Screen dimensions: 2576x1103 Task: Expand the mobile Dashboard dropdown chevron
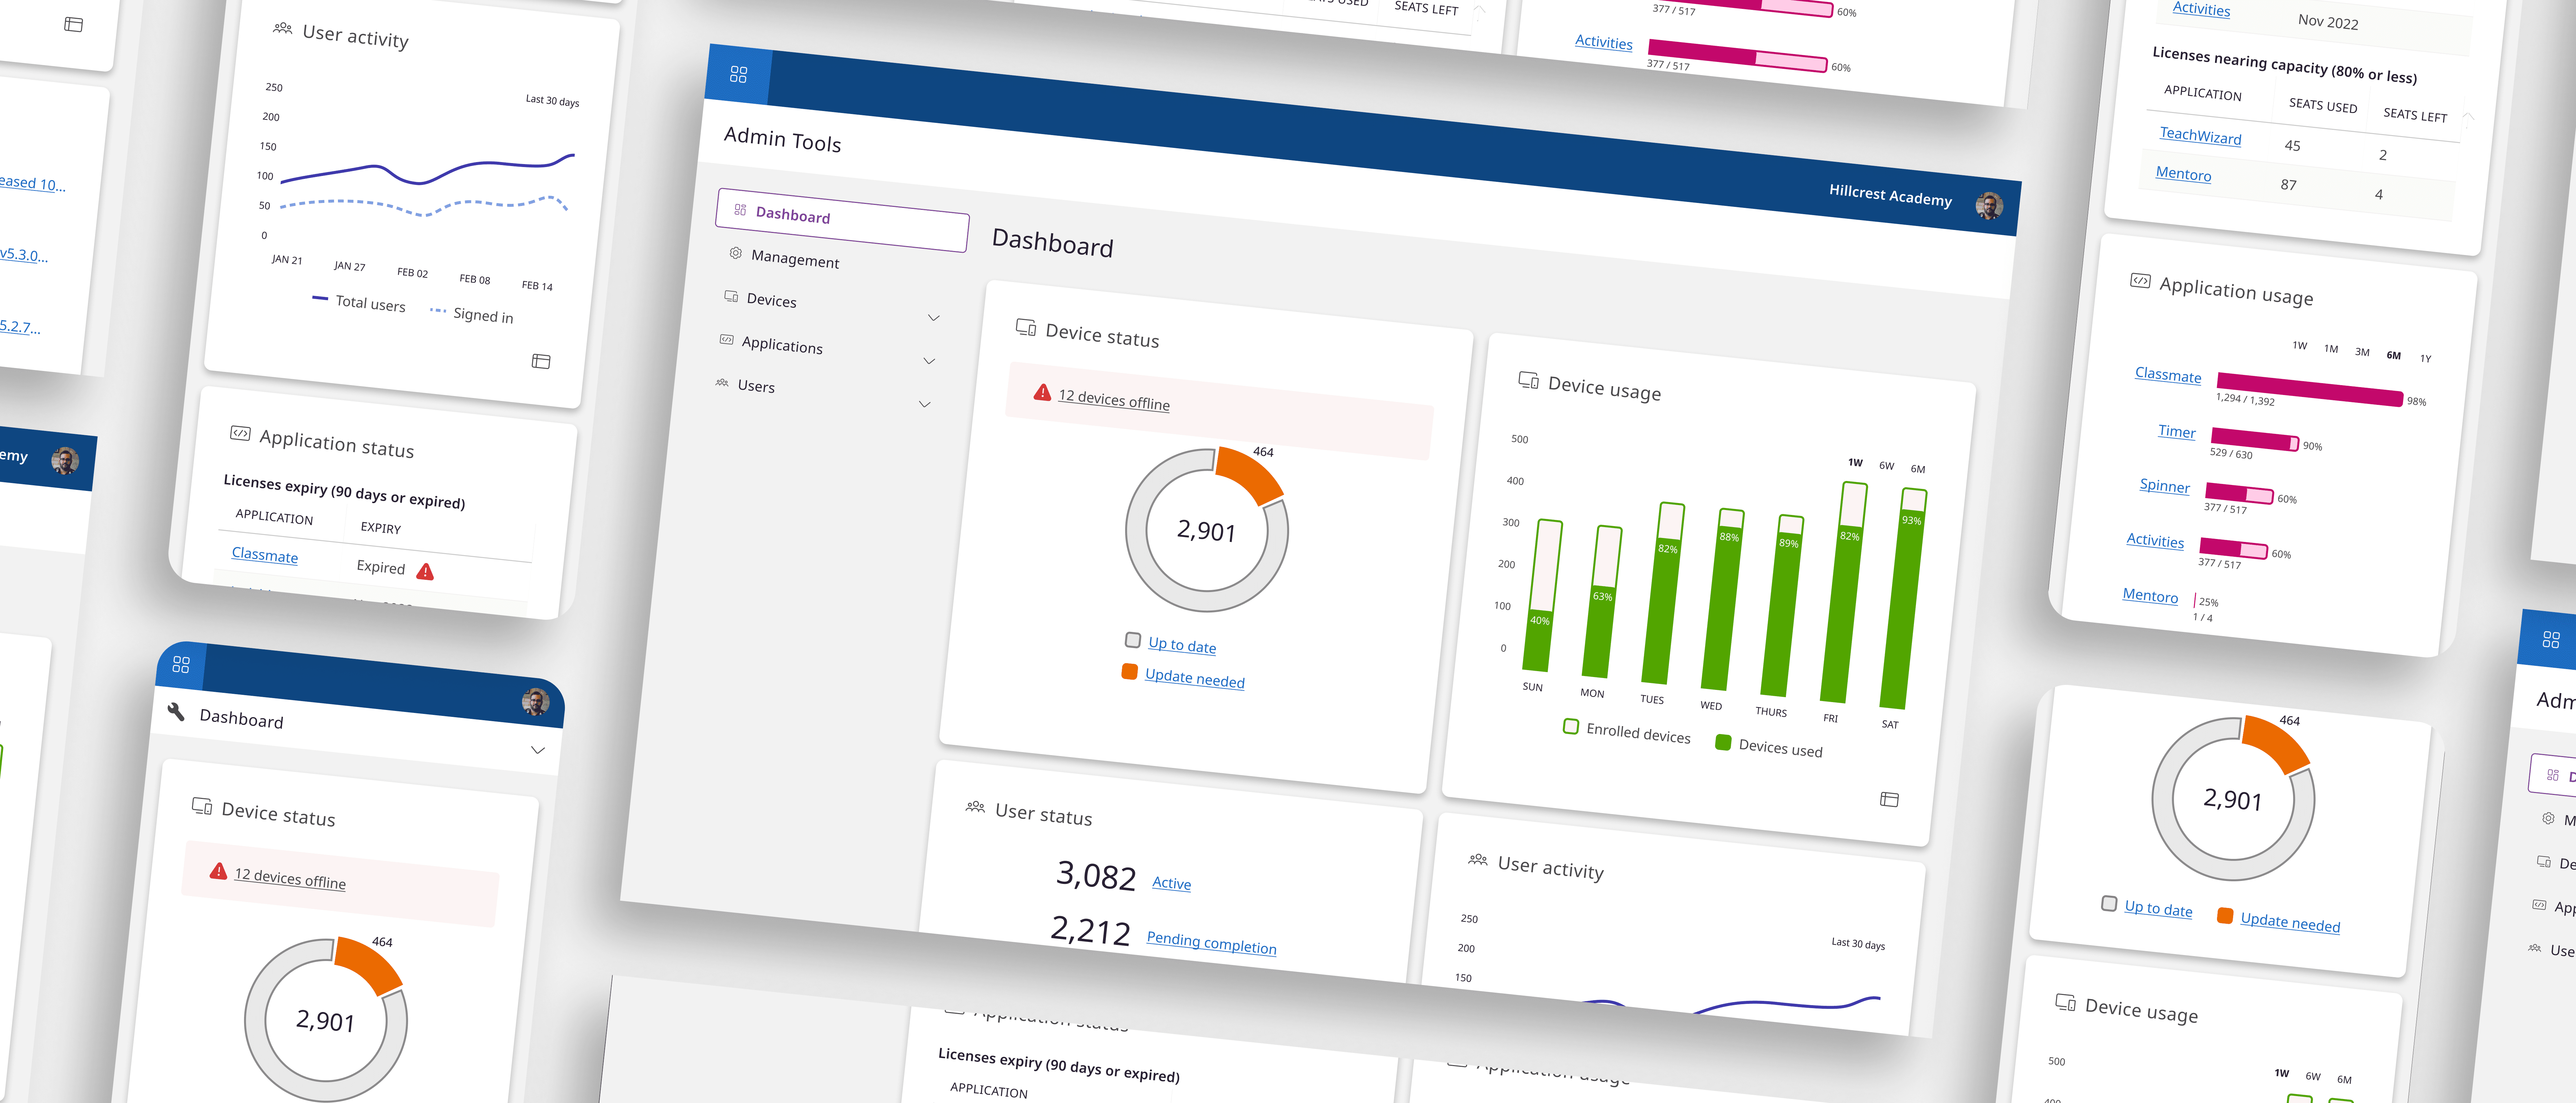click(x=538, y=750)
